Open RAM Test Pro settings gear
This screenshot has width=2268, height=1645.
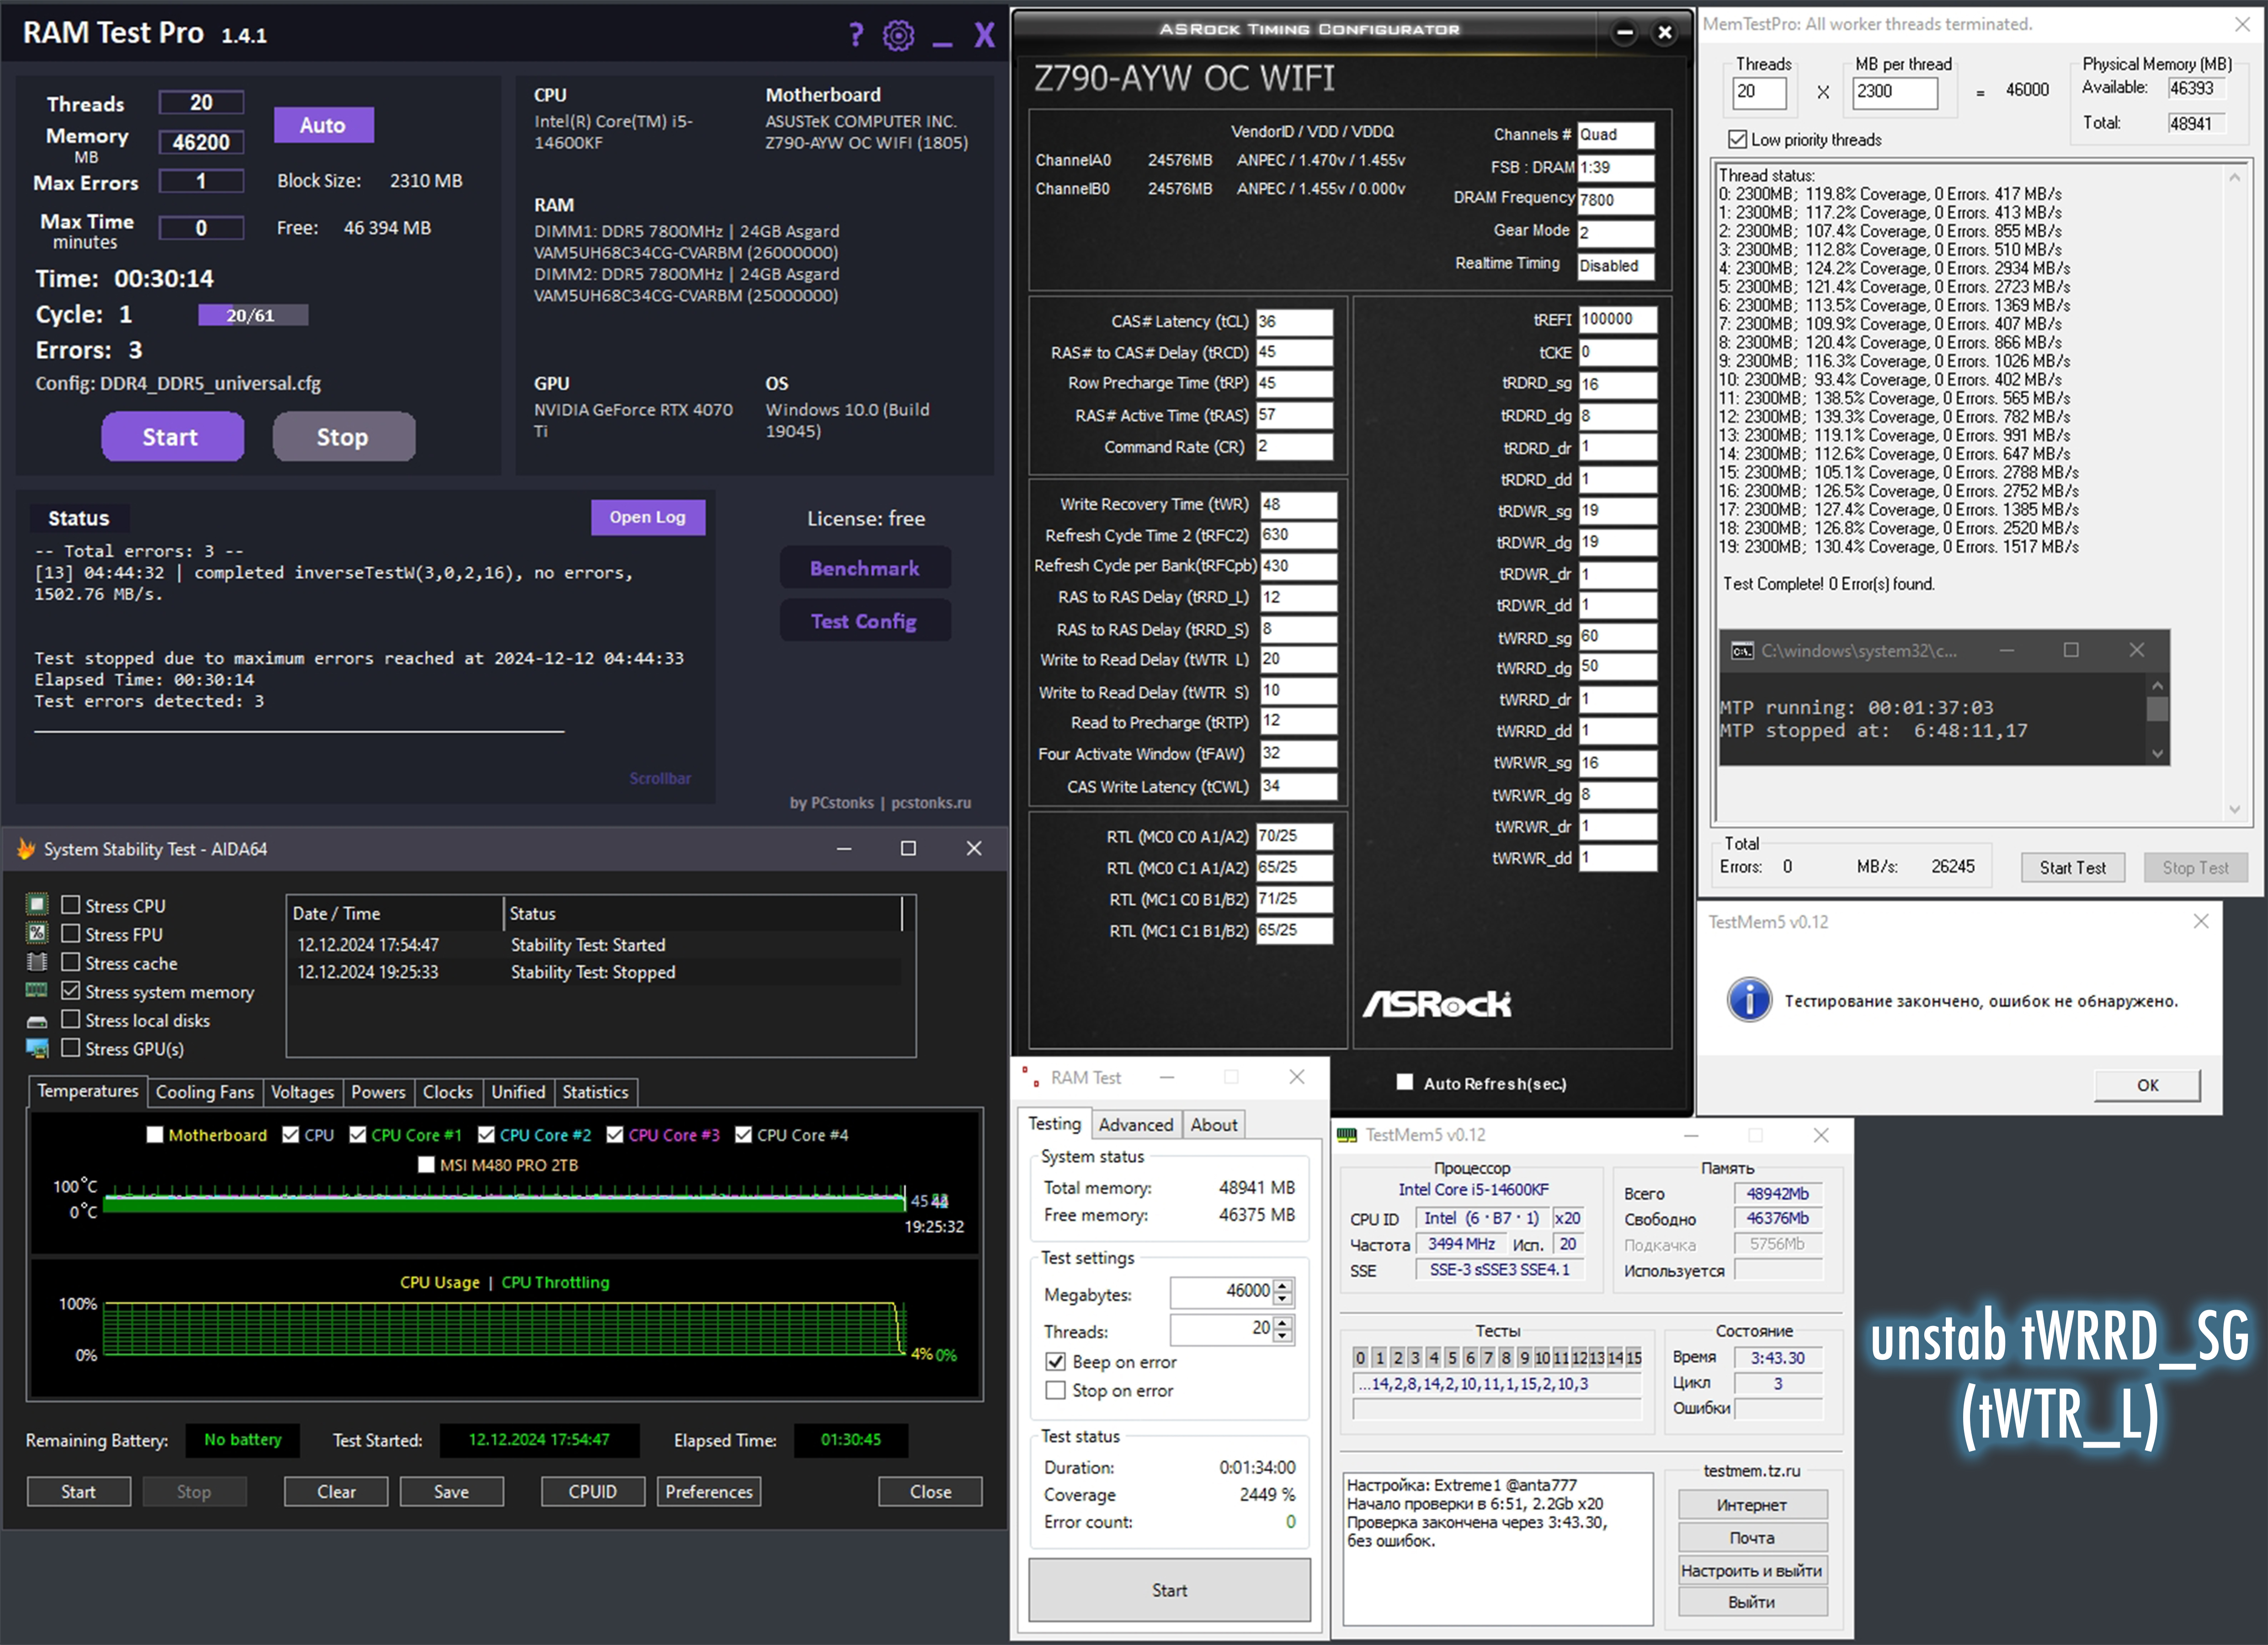pos(898,36)
